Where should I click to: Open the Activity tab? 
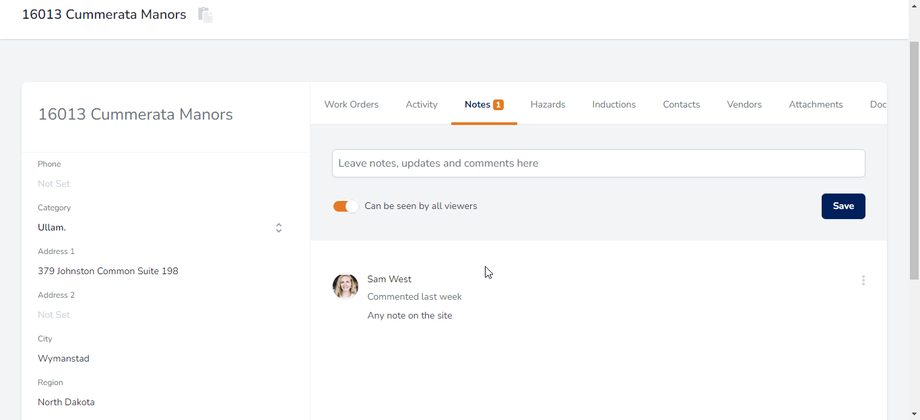pos(421,104)
